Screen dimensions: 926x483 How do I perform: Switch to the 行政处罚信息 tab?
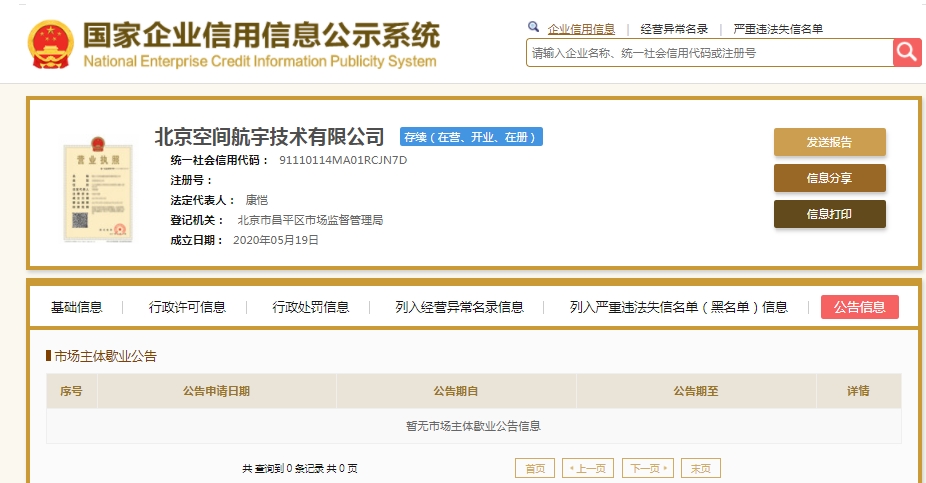[x=311, y=307]
